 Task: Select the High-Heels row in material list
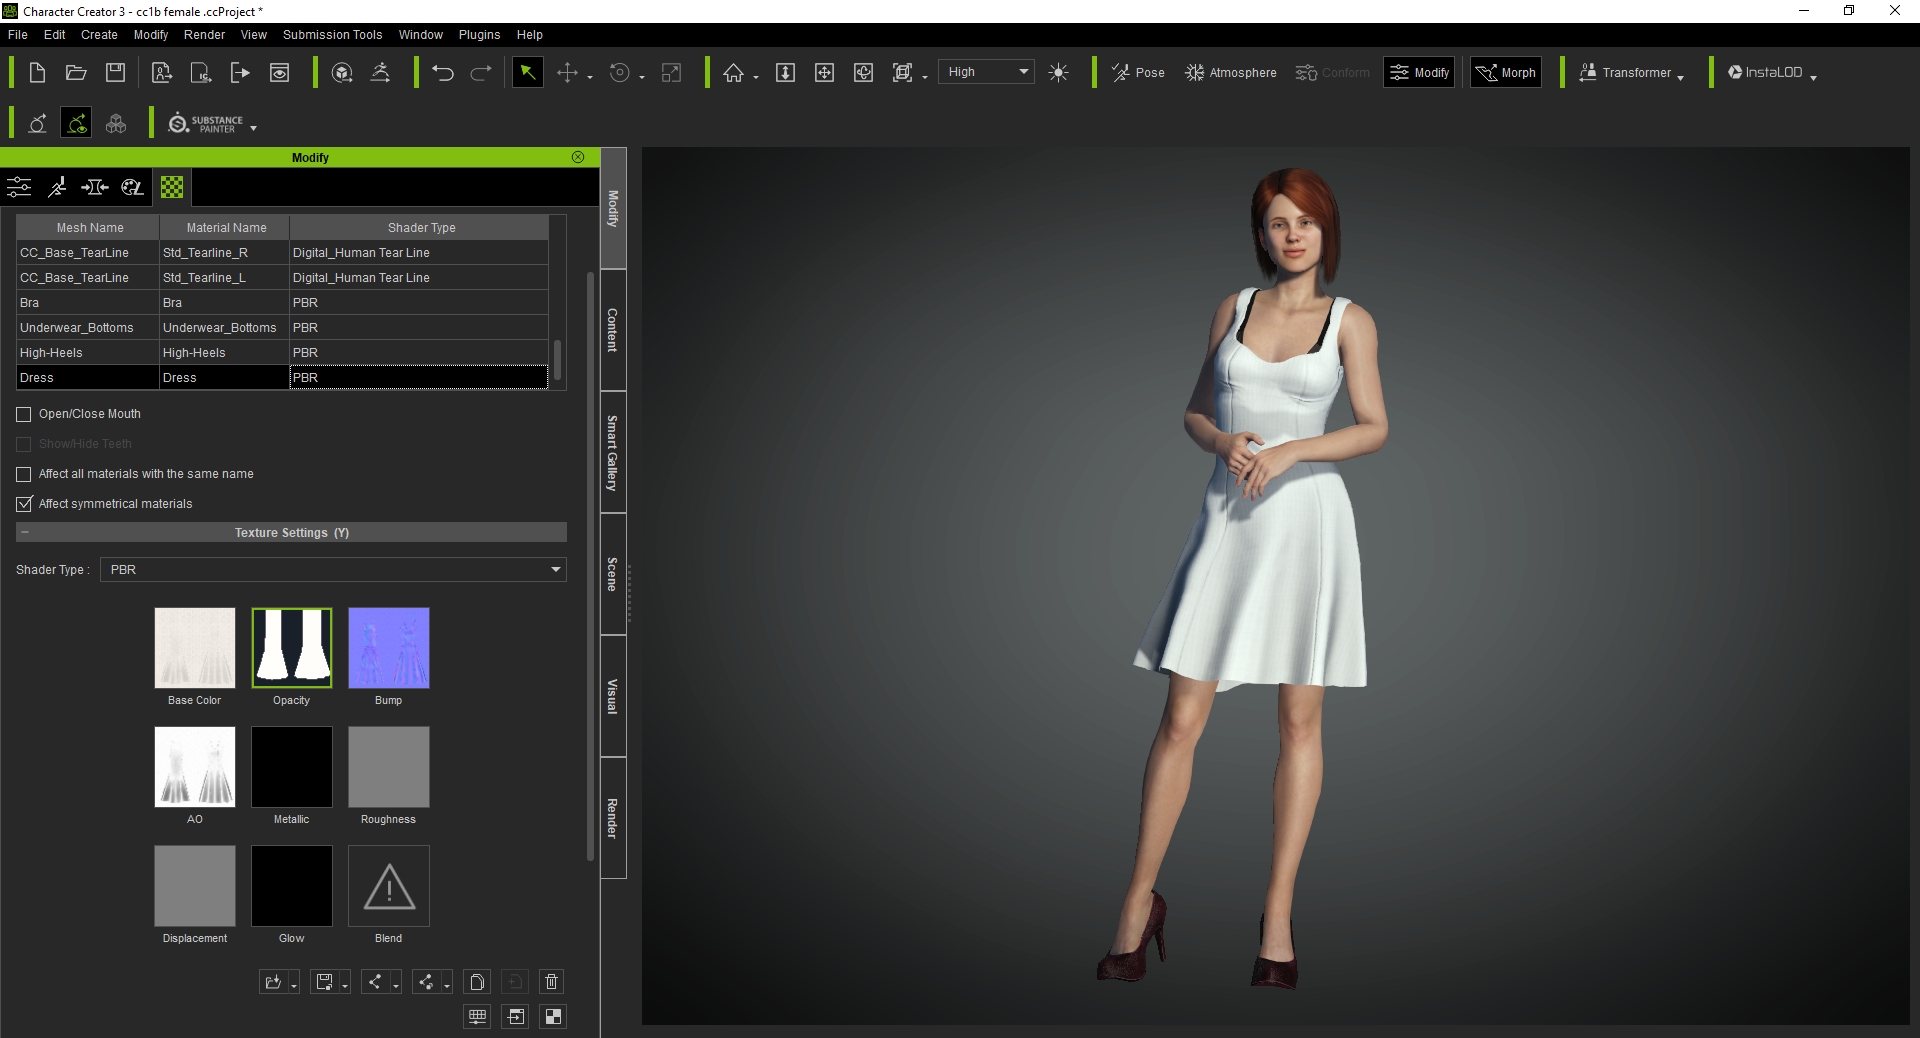(x=282, y=352)
